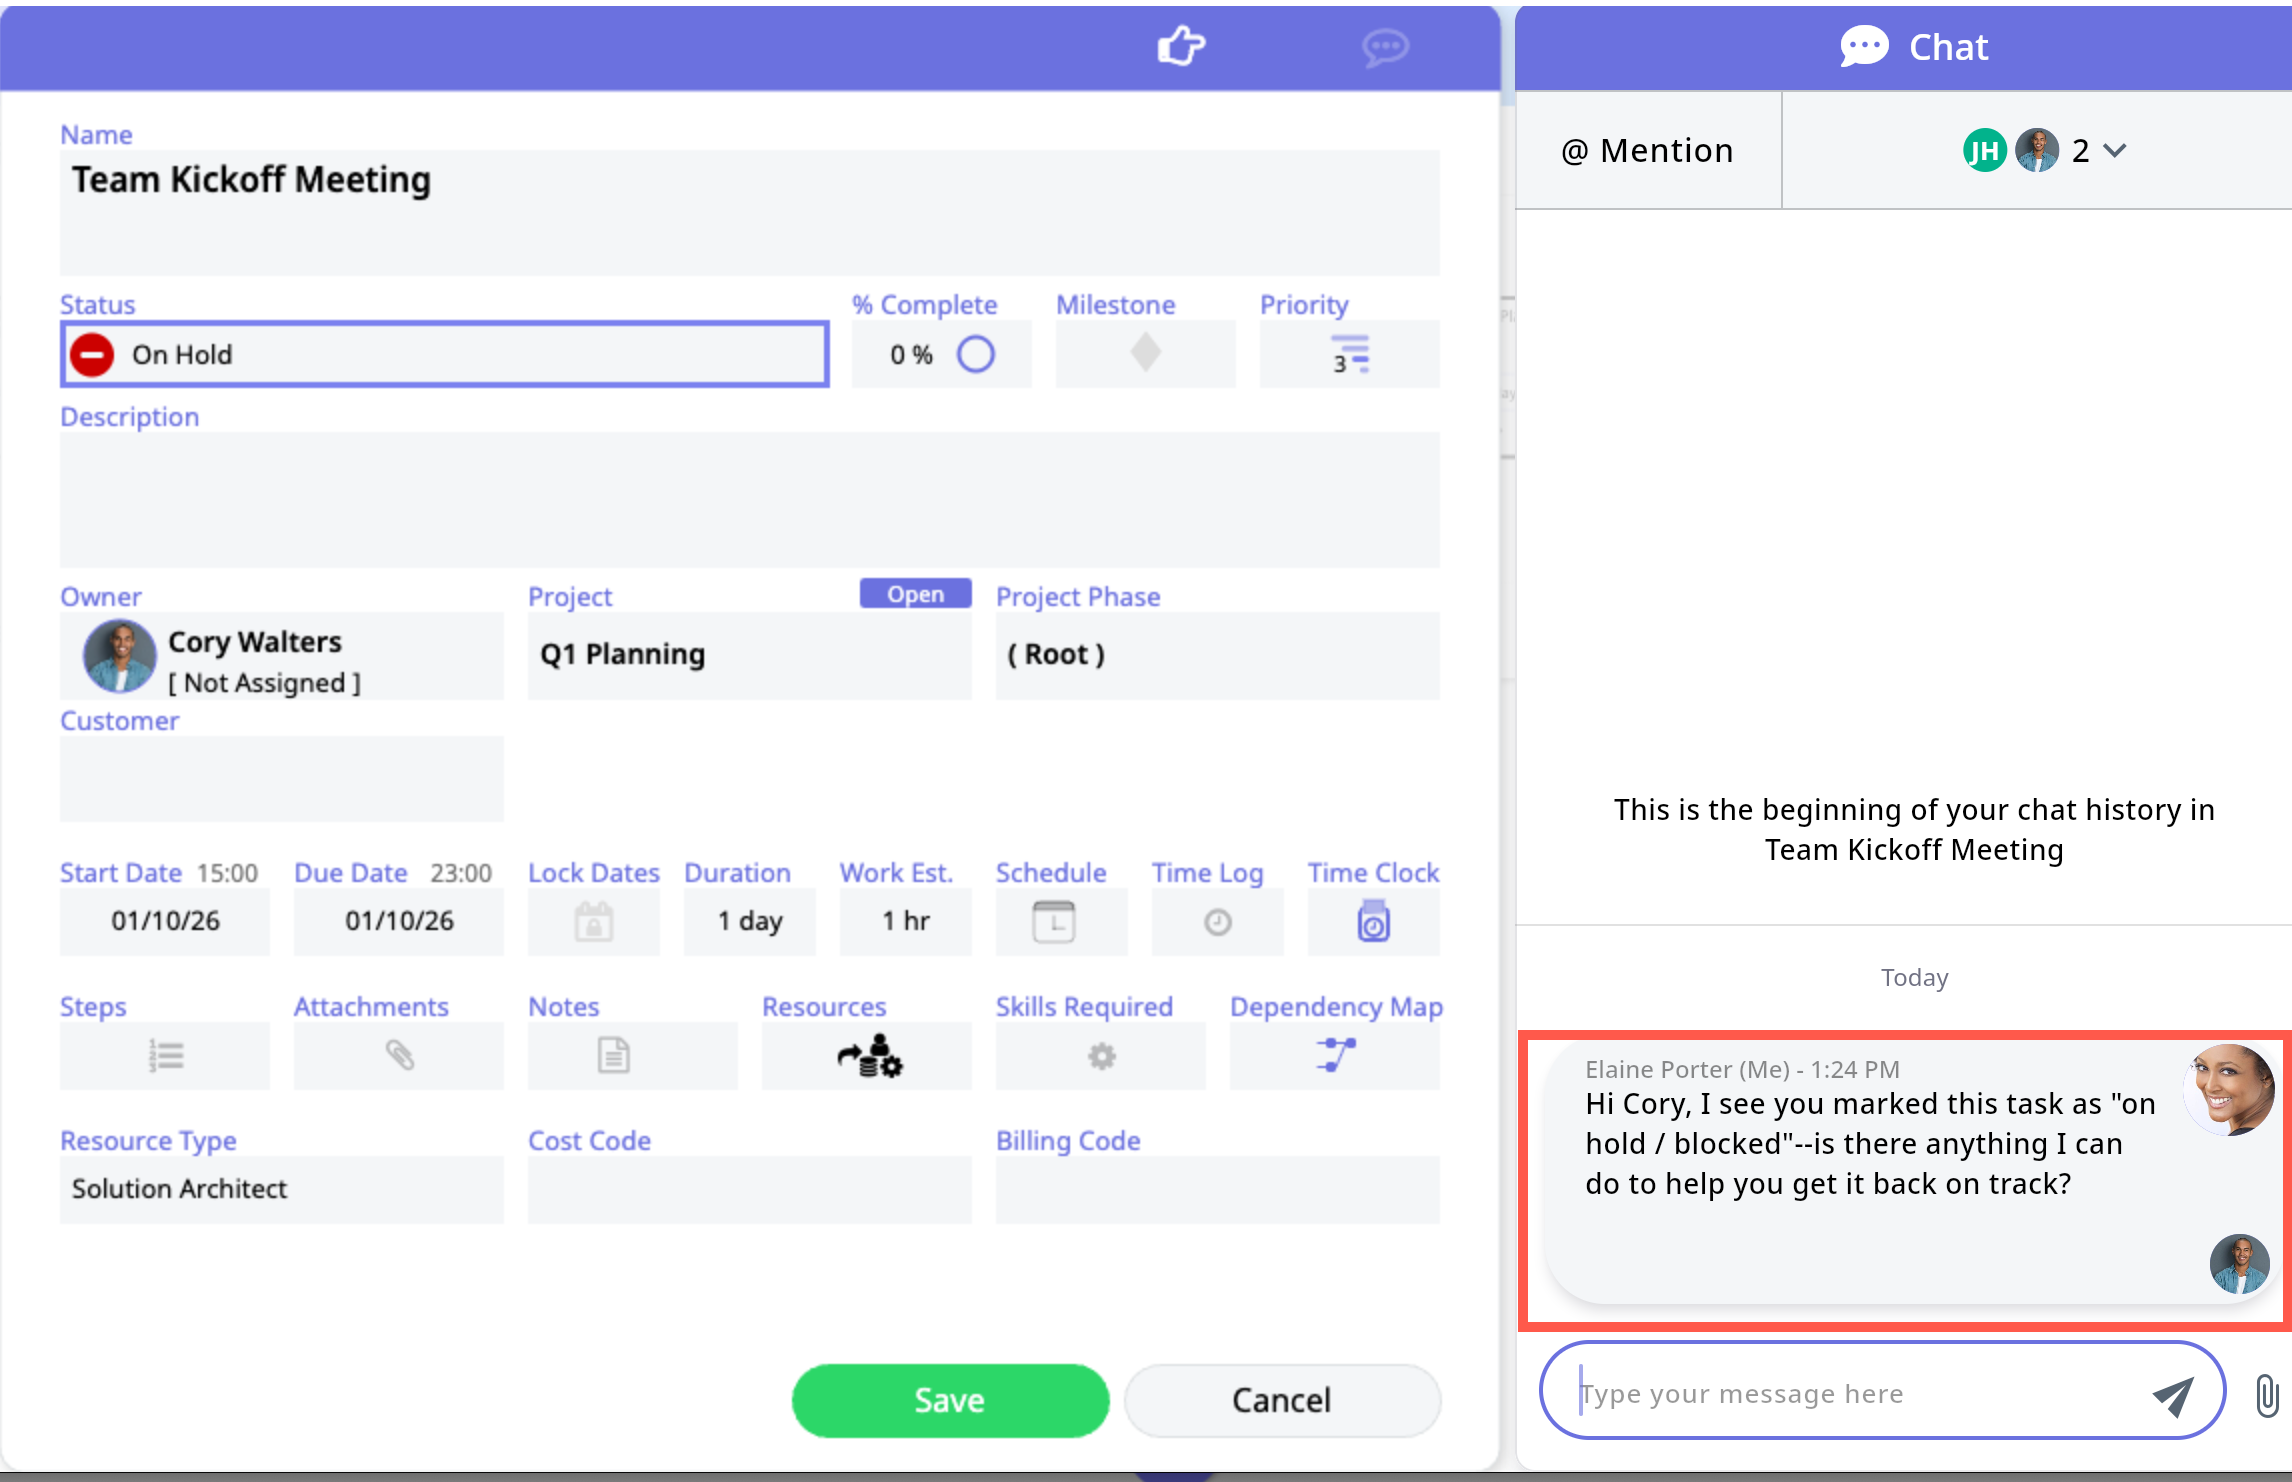Click the @ Mention tab
This screenshot has height=1482, width=2292.
tap(1647, 151)
